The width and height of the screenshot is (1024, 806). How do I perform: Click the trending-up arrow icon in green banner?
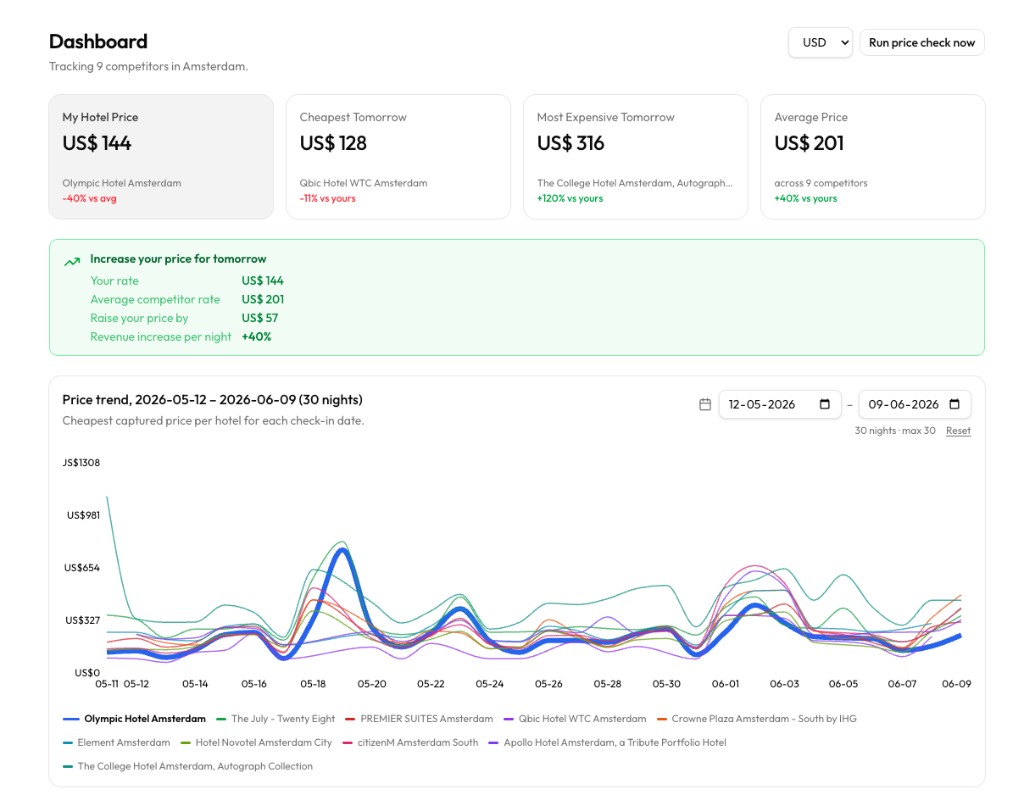pos(72,261)
